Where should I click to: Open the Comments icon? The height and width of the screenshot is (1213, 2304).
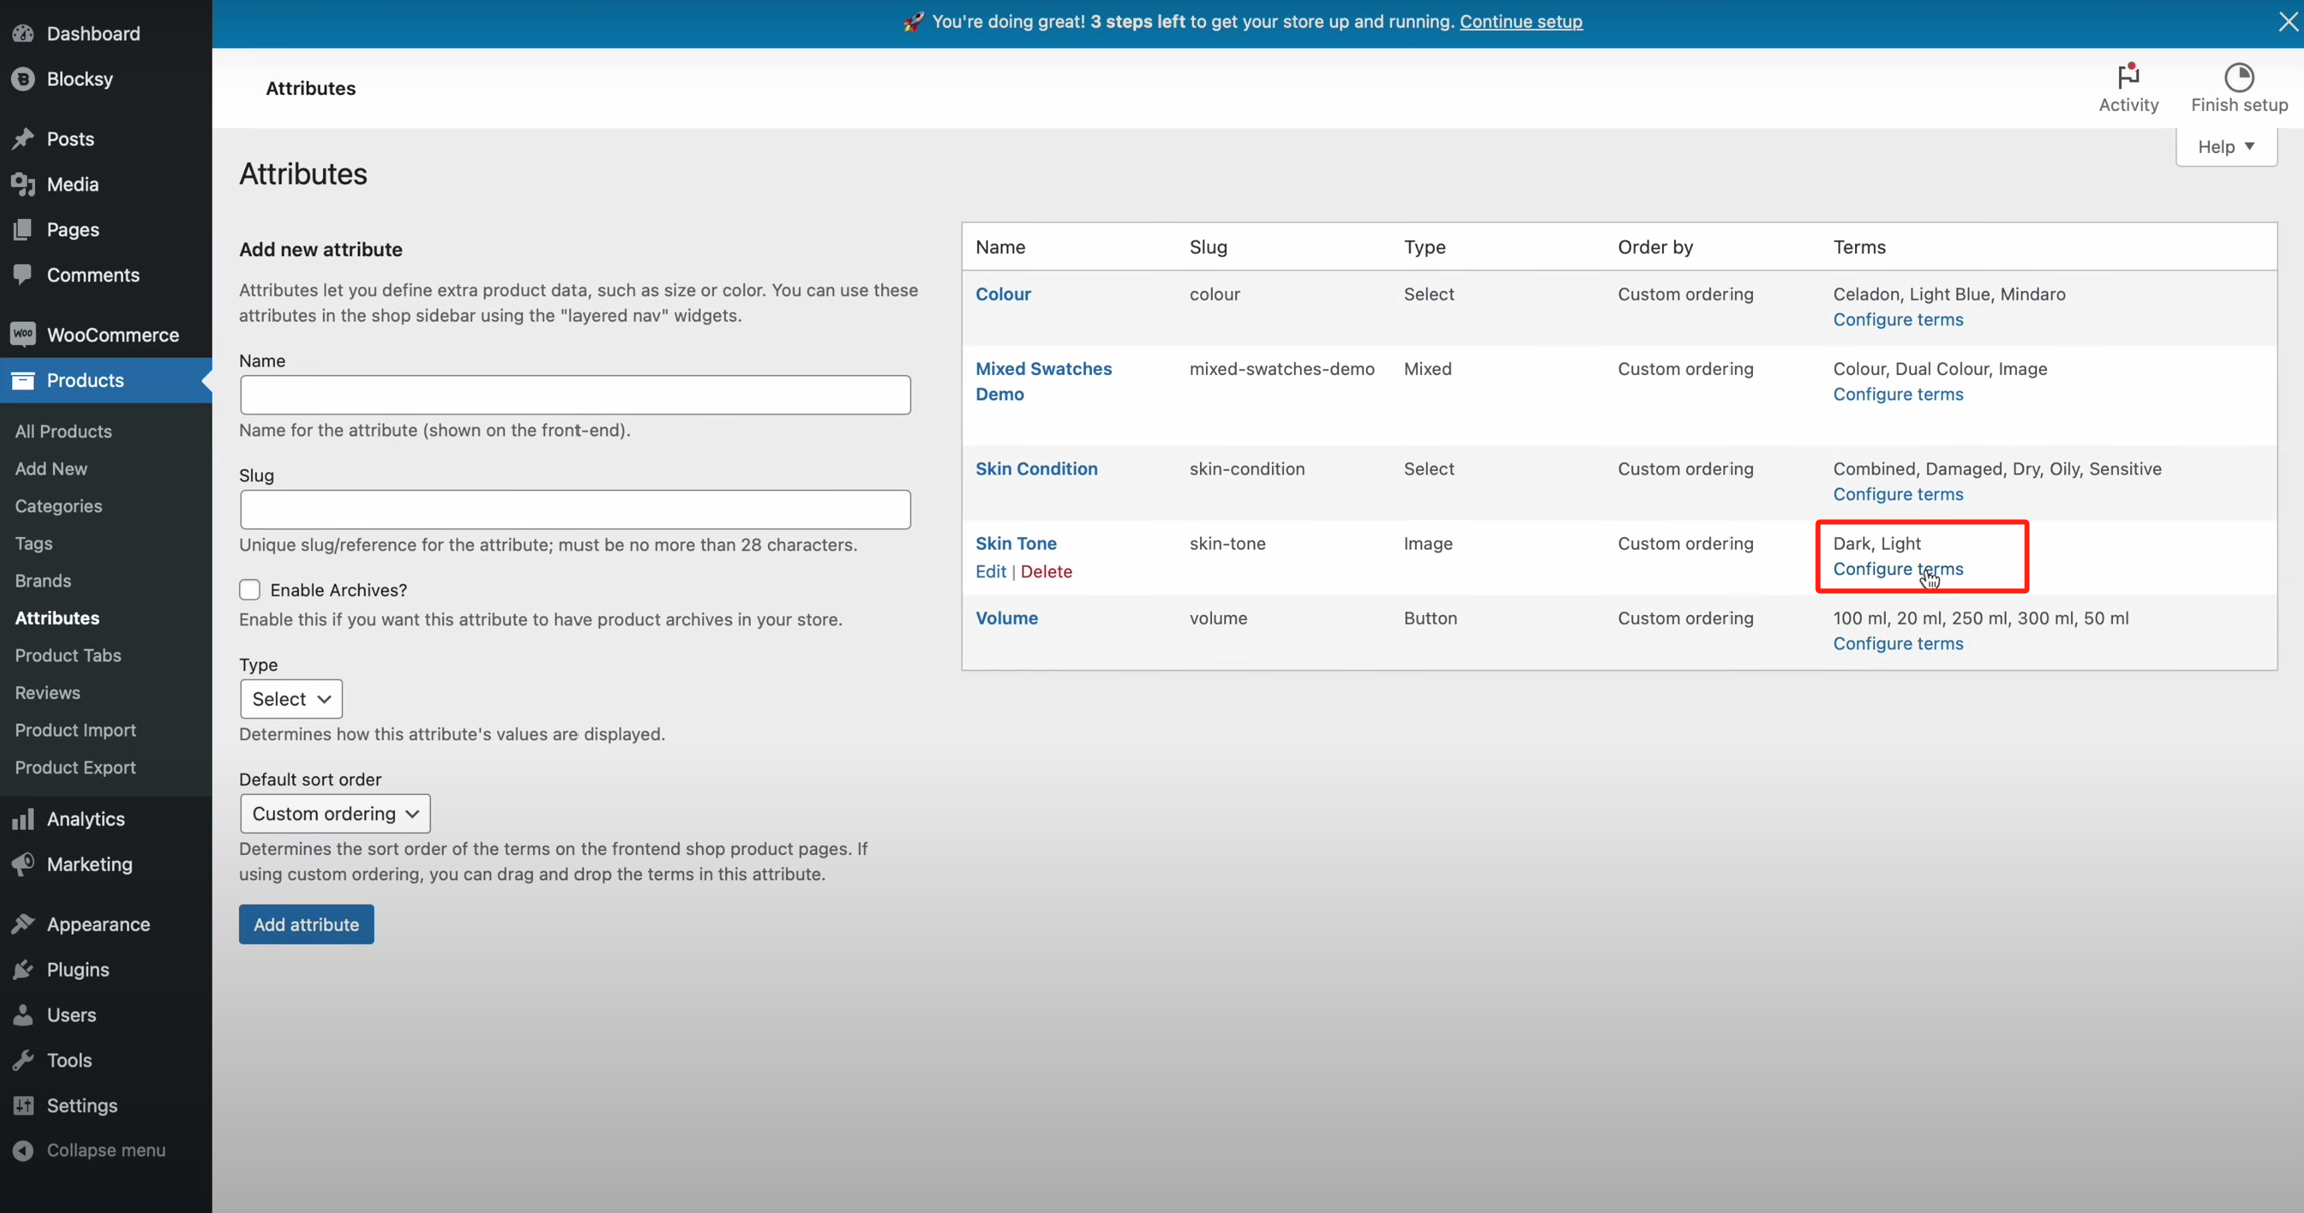(x=23, y=274)
